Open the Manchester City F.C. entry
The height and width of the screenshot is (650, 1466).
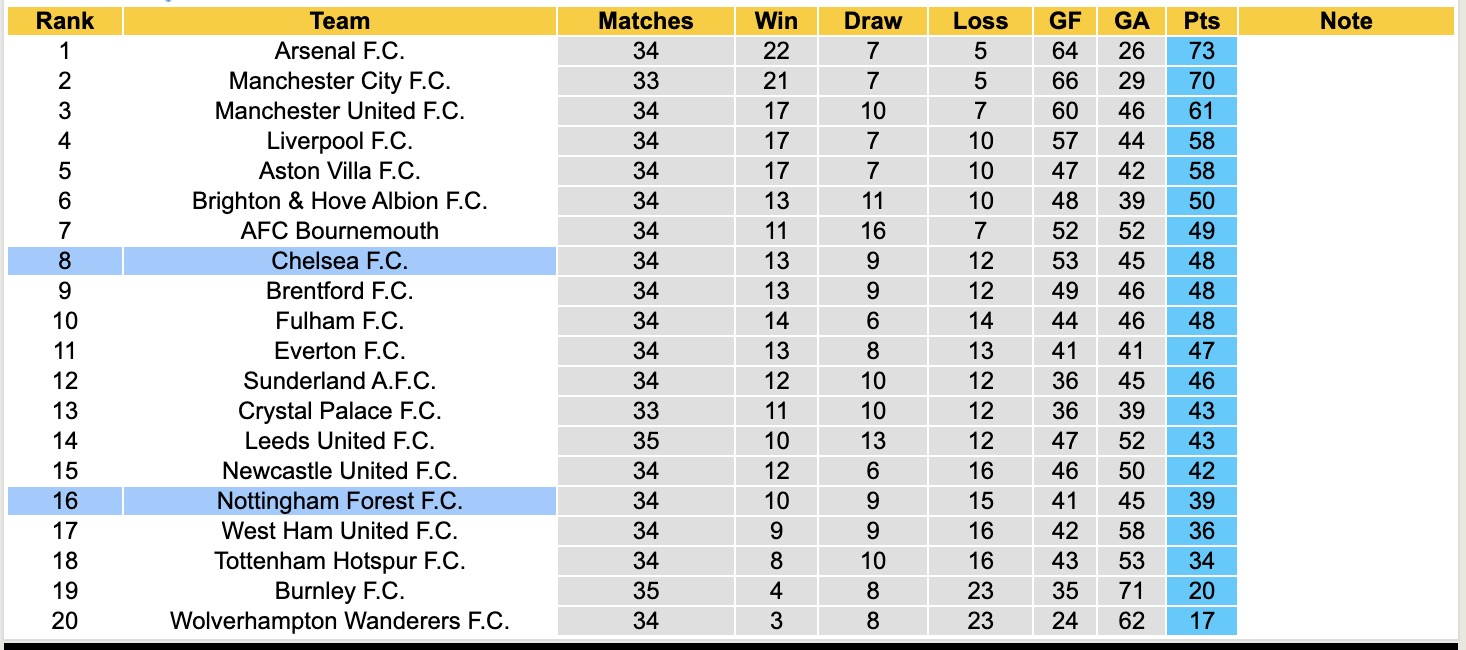click(340, 81)
